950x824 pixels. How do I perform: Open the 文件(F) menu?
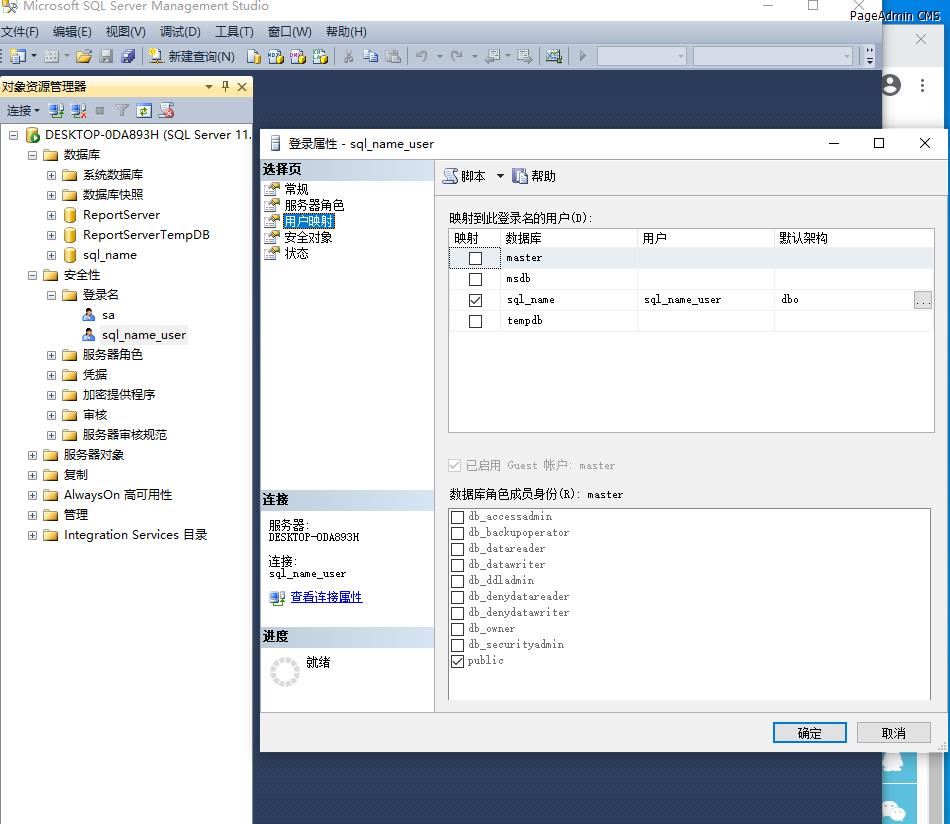coord(20,32)
